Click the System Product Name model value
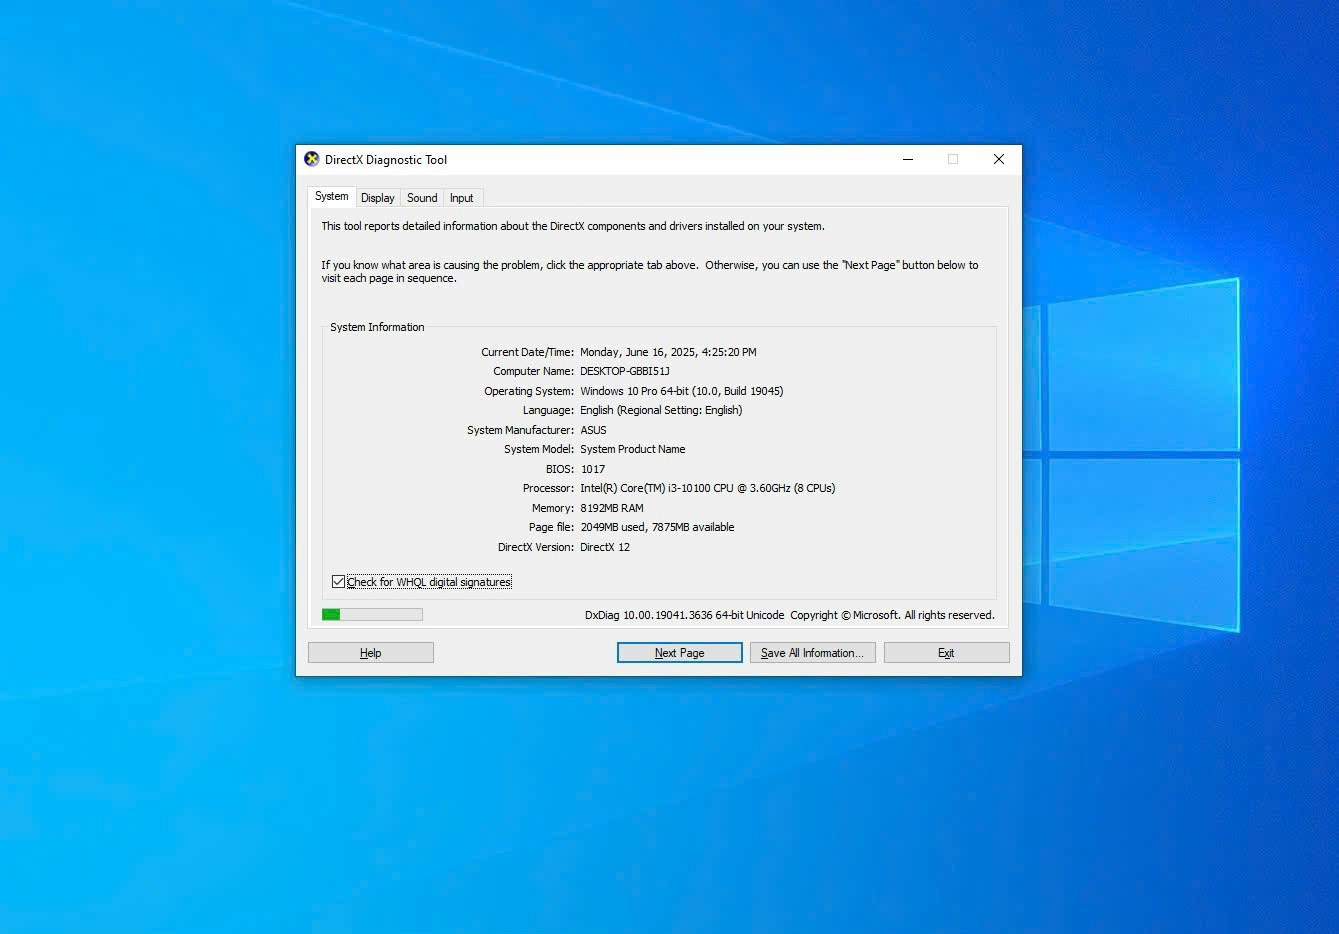Screen dimensions: 1339x934 tap(633, 449)
